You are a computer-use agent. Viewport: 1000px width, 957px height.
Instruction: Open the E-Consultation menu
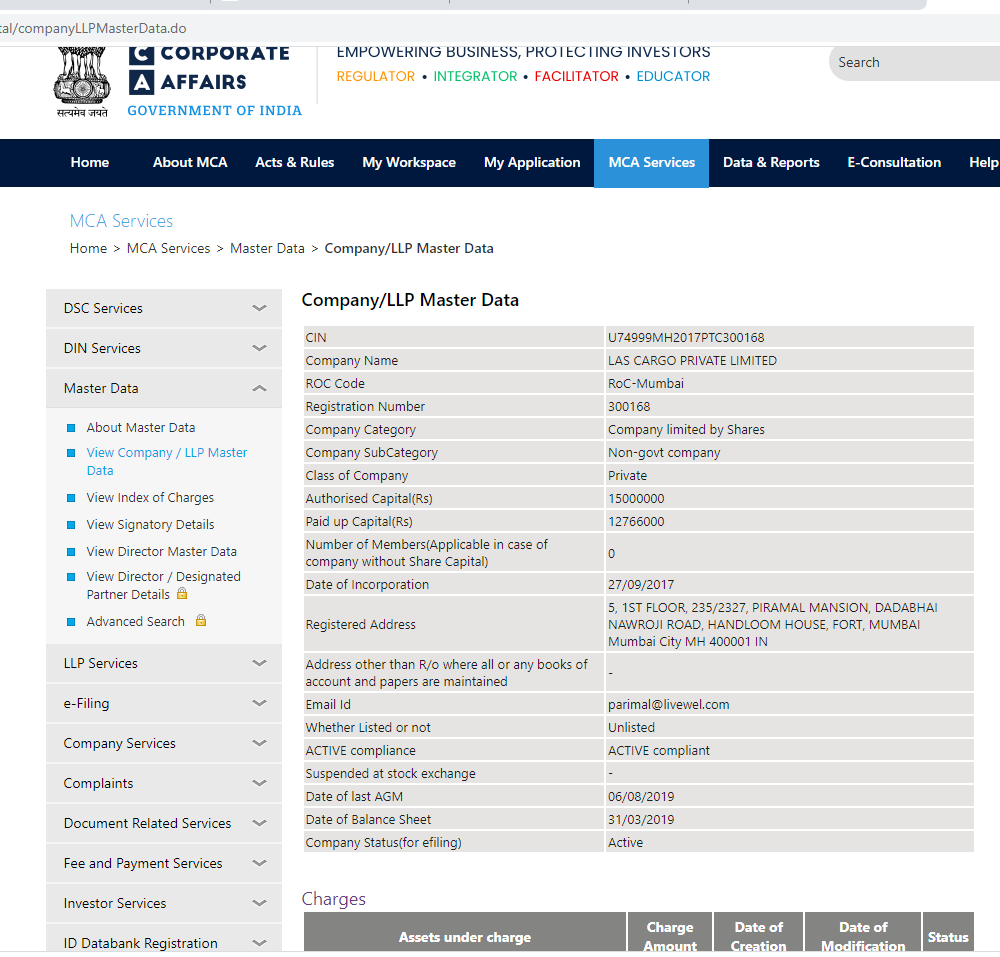click(894, 163)
